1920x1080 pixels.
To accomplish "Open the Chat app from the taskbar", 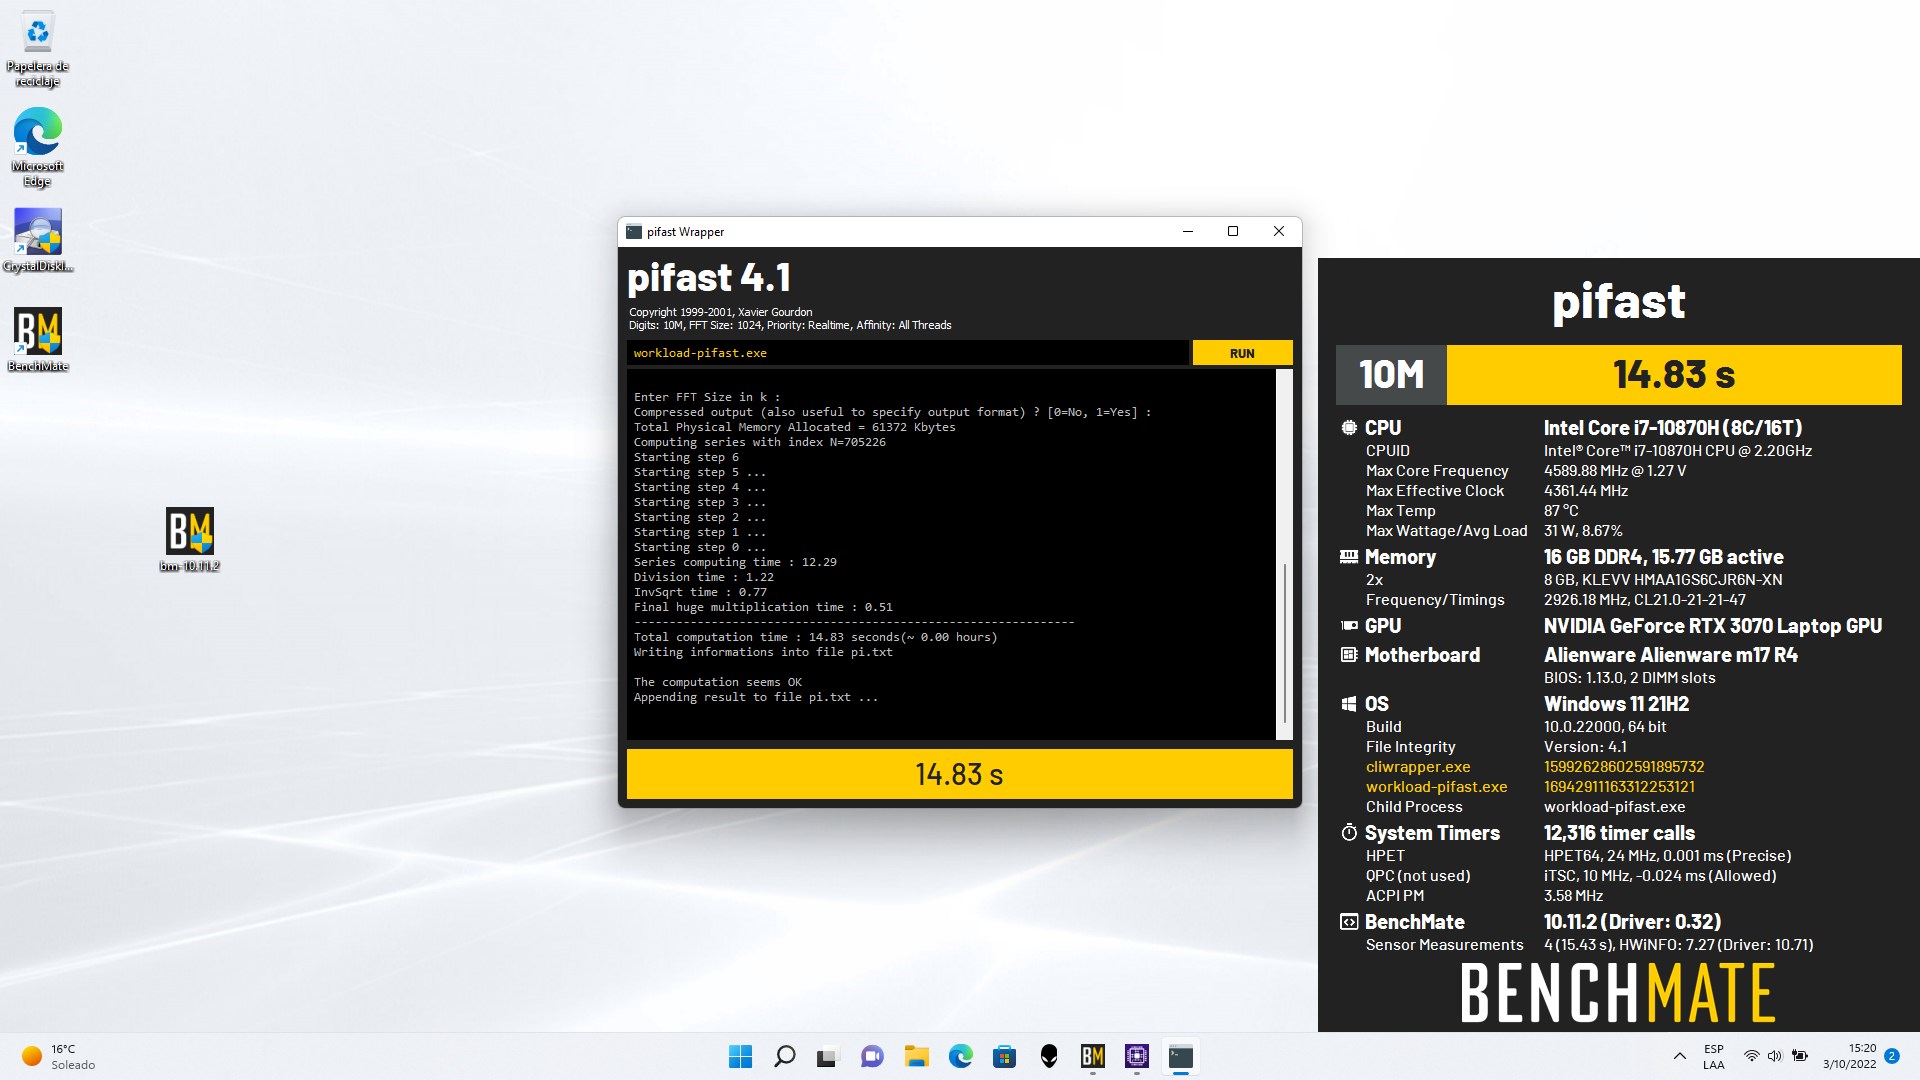I will (872, 1056).
